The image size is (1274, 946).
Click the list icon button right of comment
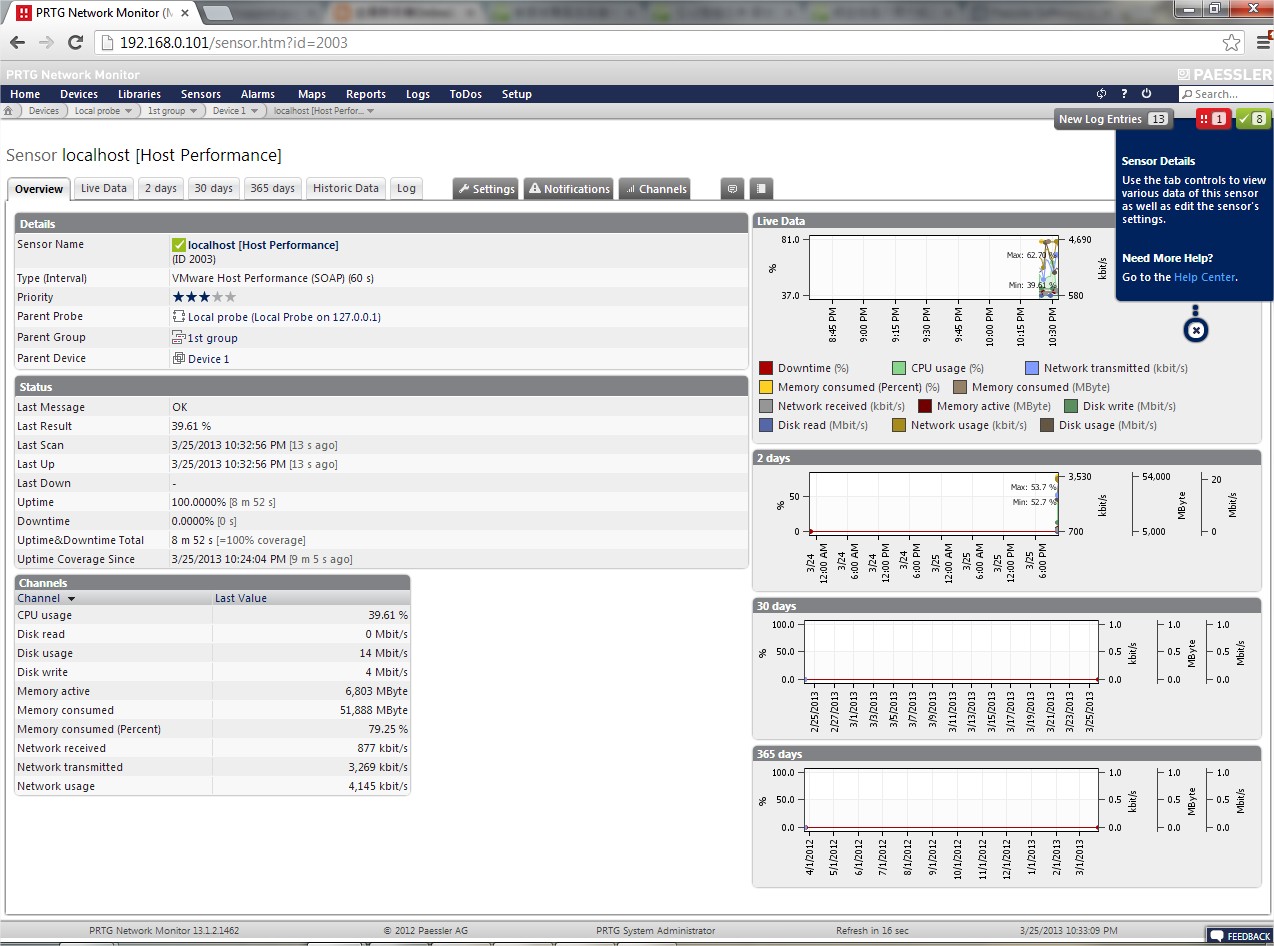pos(761,188)
